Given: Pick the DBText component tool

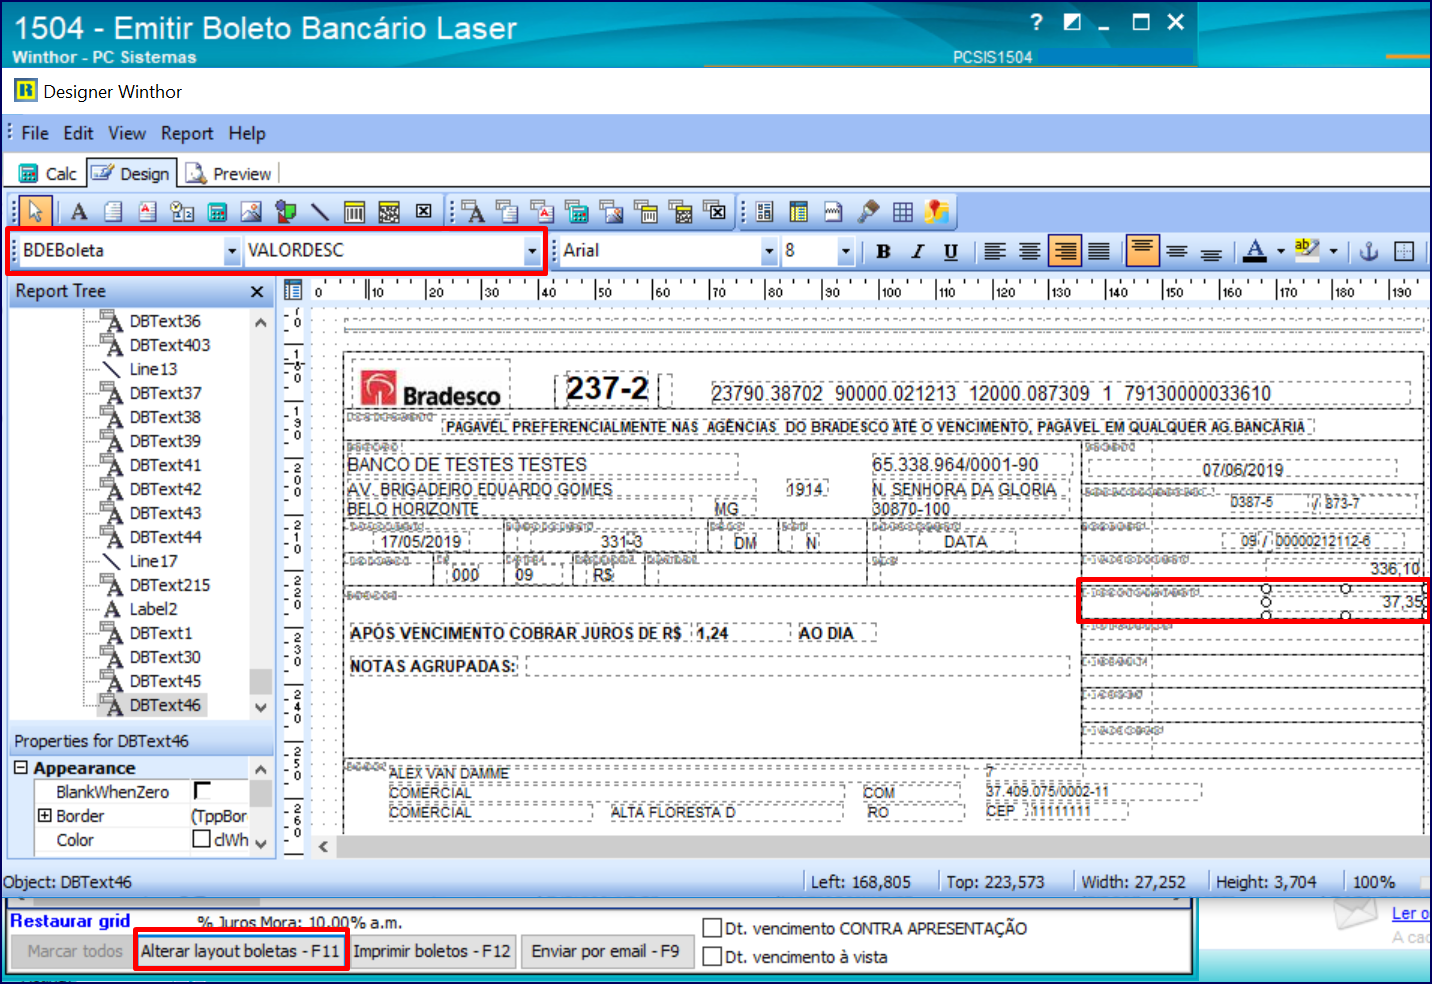Looking at the screenshot, I should click(474, 211).
